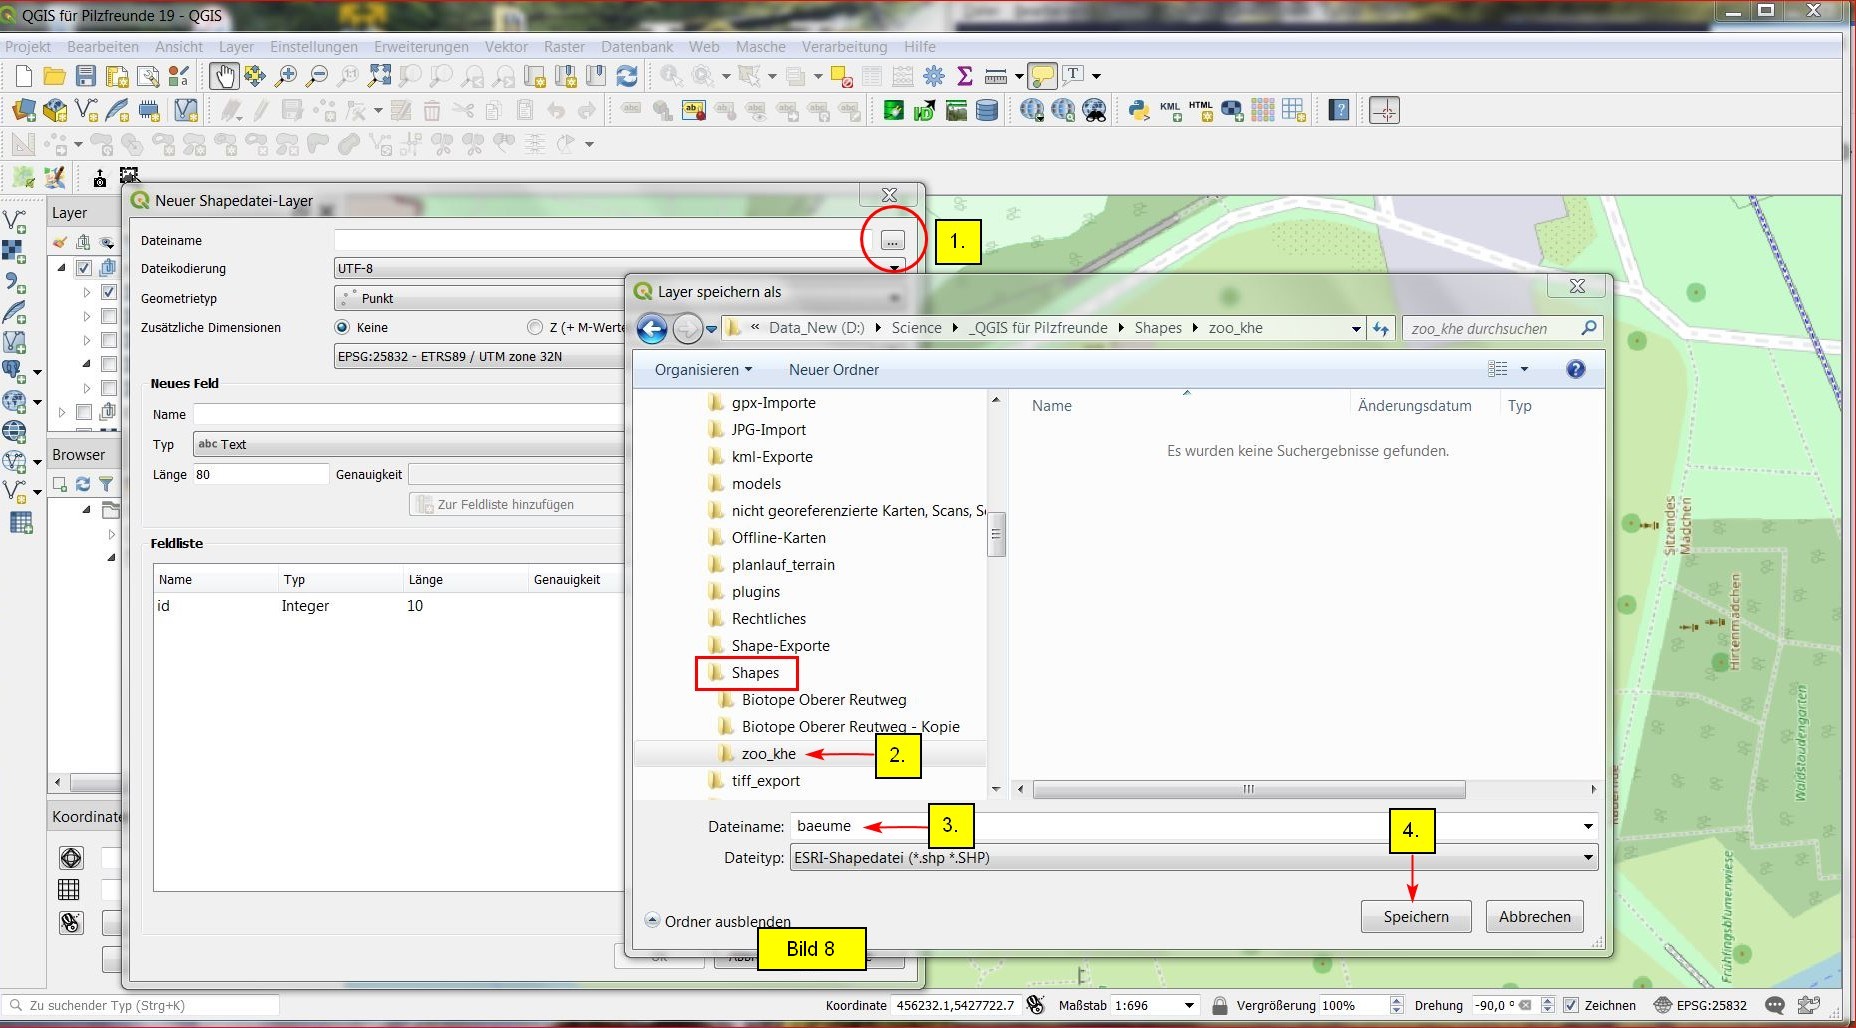The image size is (1856, 1028).
Task: Open the Python console
Action: (1138, 111)
